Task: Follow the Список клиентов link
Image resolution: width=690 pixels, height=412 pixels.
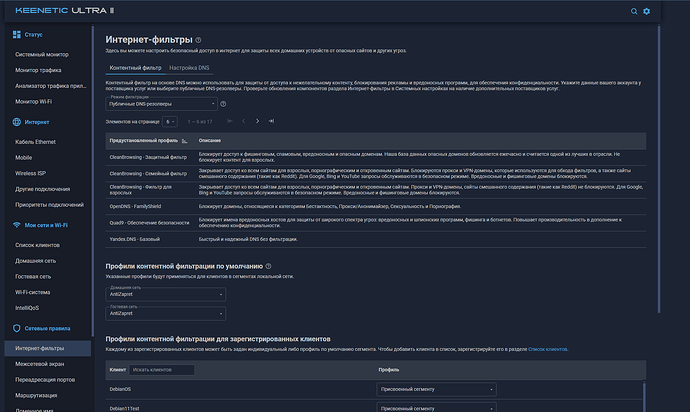Action: (x=547, y=349)
